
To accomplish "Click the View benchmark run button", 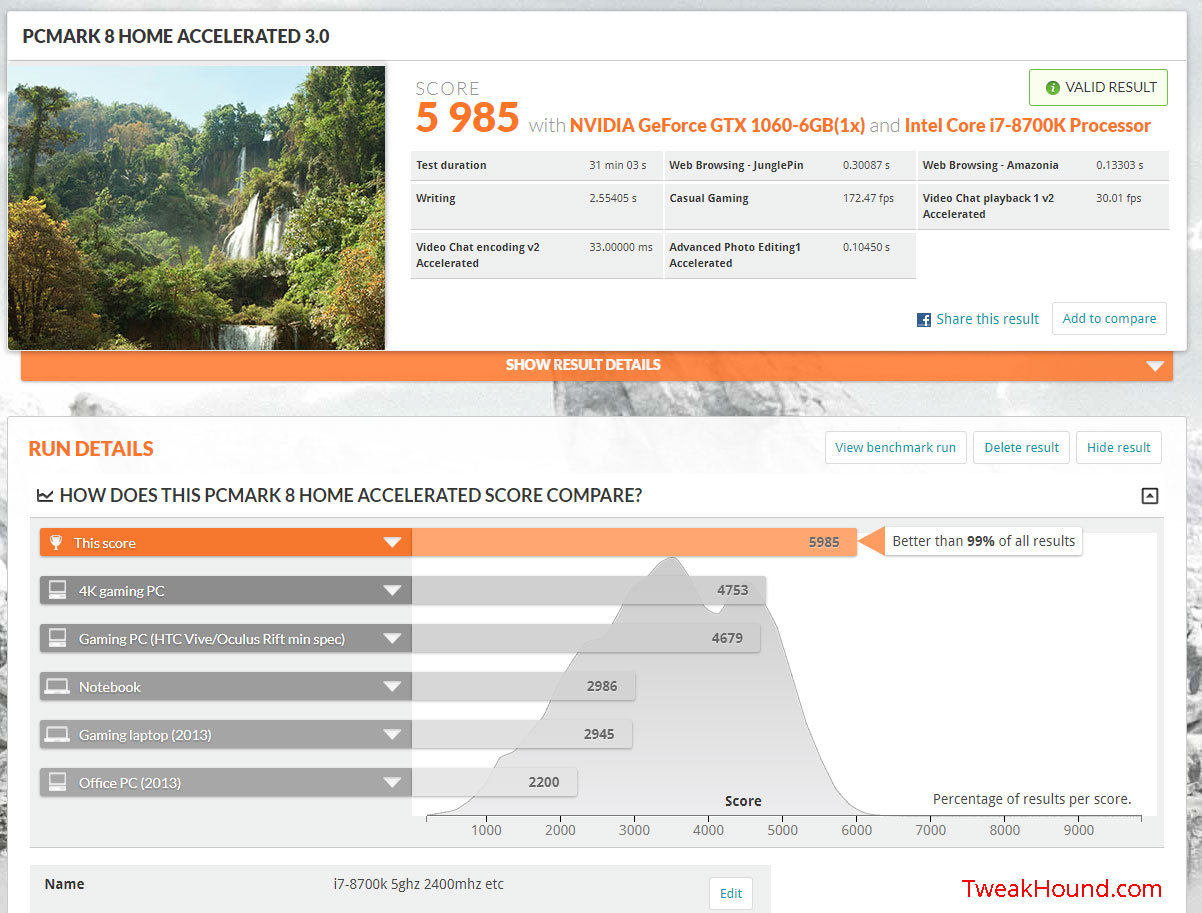I will [896, 447].
